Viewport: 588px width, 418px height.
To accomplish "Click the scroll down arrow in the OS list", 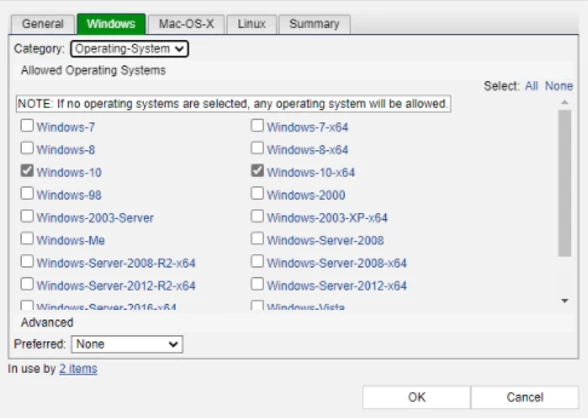I will pyautogui.click(x=565, y=301).
